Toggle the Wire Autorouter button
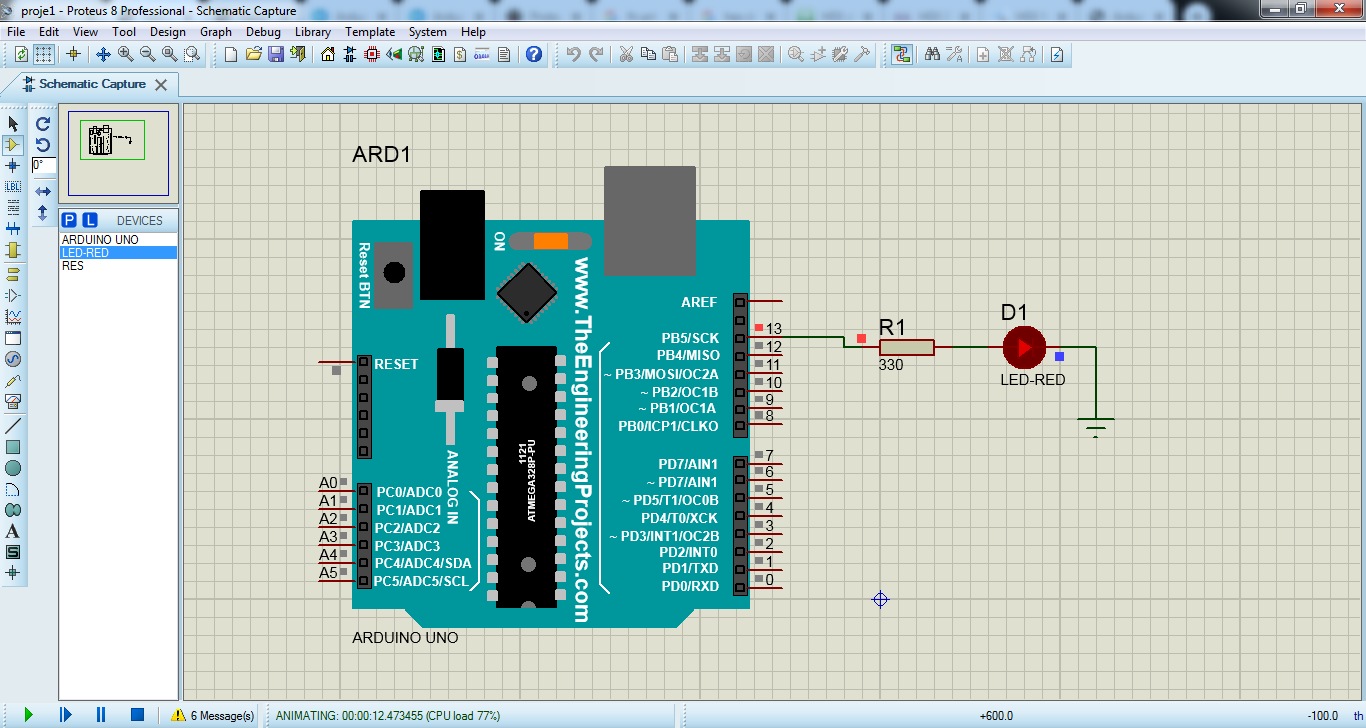Image resolution: width=1366 pixels, height=728 pixels. tap(902, 54)
